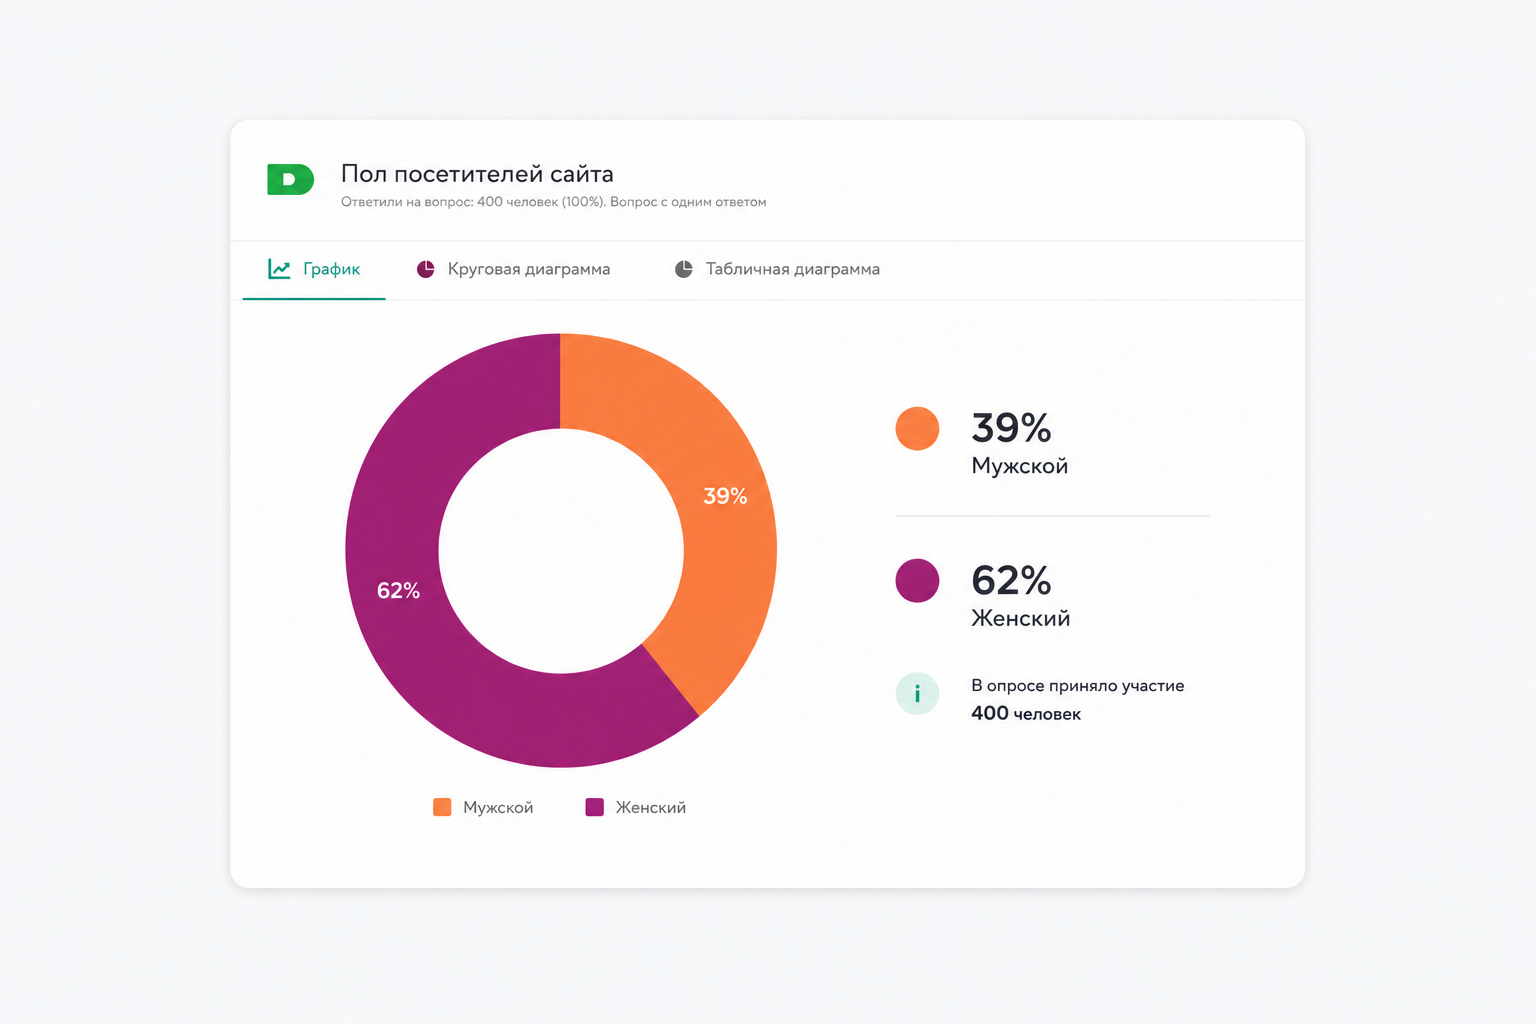This screenshot has height=1024, width=1536.
Task: Click the subtitle Ответили на вопрос: 400 человек
Action: (474, 202)
